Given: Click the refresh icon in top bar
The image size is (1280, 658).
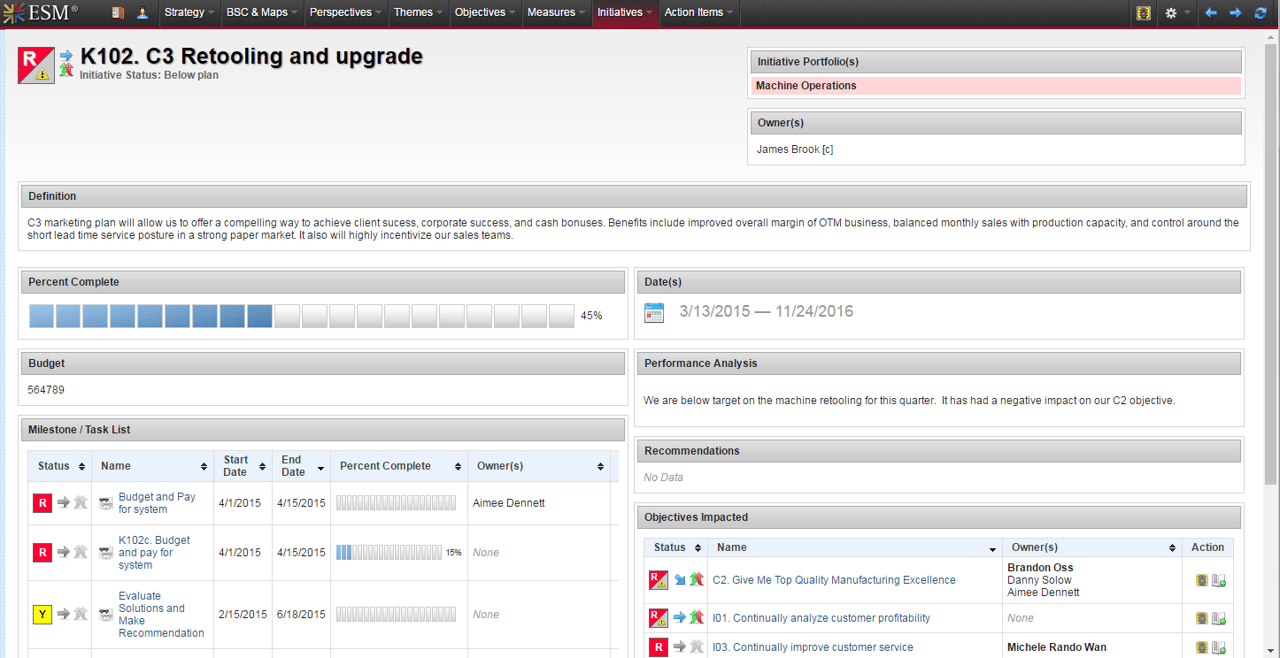Looking at the screenshot, I should click(1260, 13).
